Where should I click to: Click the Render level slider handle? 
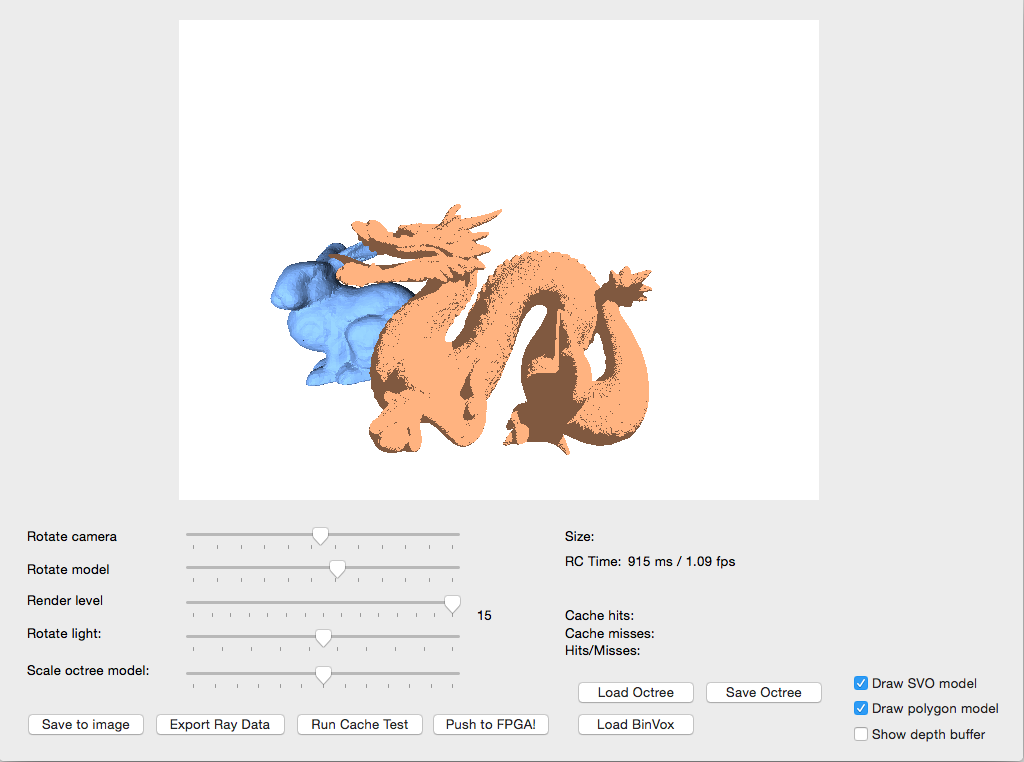click(452, 604)
